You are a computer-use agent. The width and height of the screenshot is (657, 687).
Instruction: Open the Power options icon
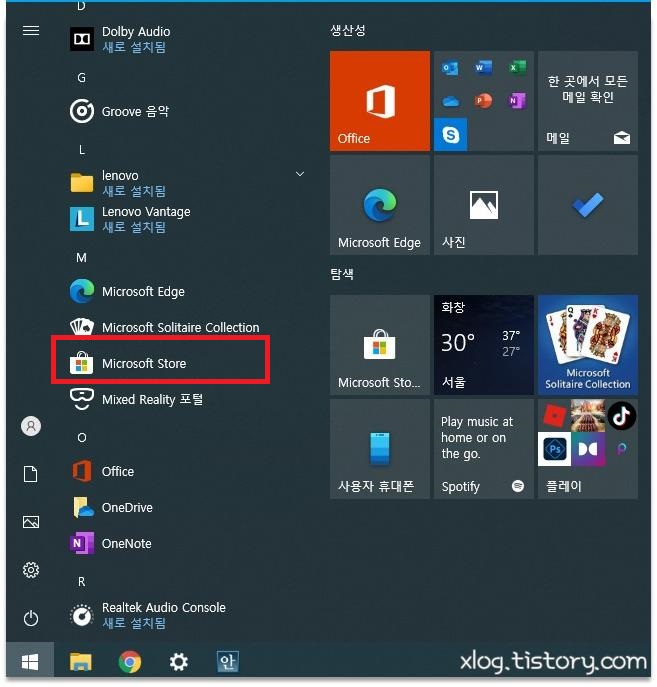pyautogui.click(x=31, y=618)
